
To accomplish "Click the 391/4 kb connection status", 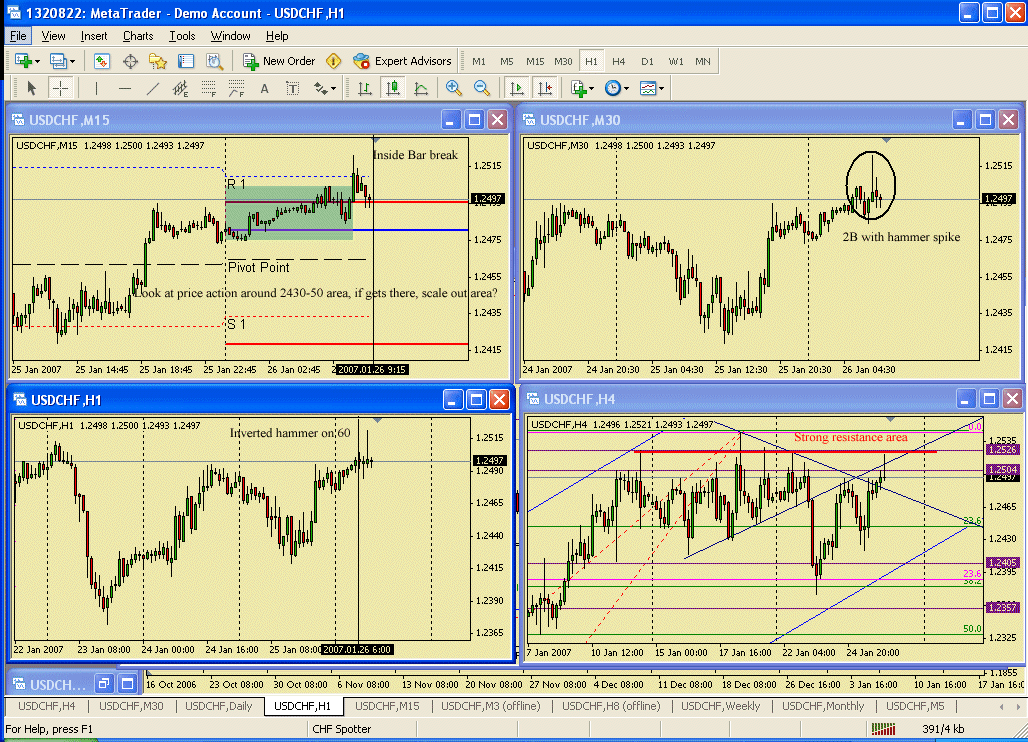I will tap(942, 729).
